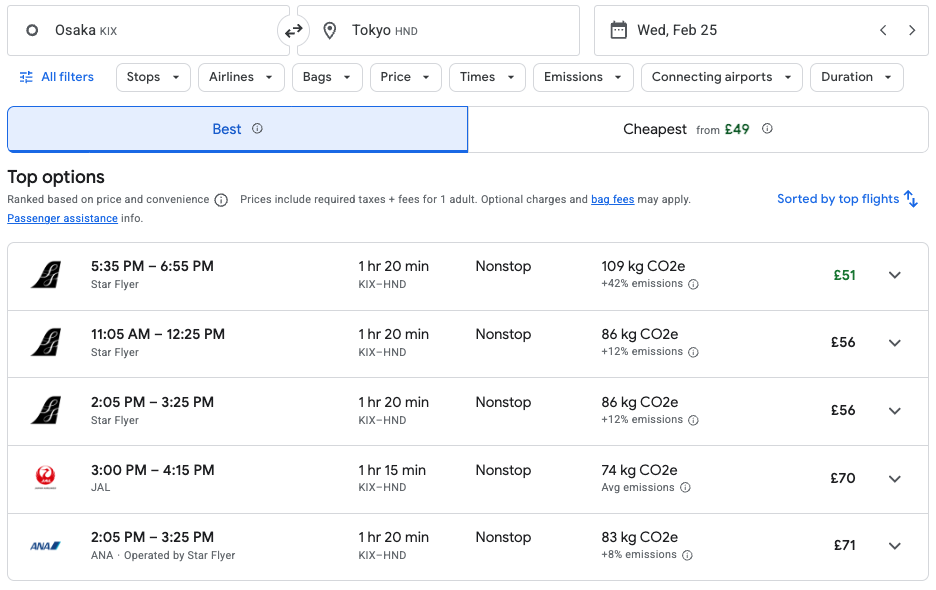Screen dimensions: 936x590
Task: Open the Stops filter dropdown
Action: coord(152,77)
